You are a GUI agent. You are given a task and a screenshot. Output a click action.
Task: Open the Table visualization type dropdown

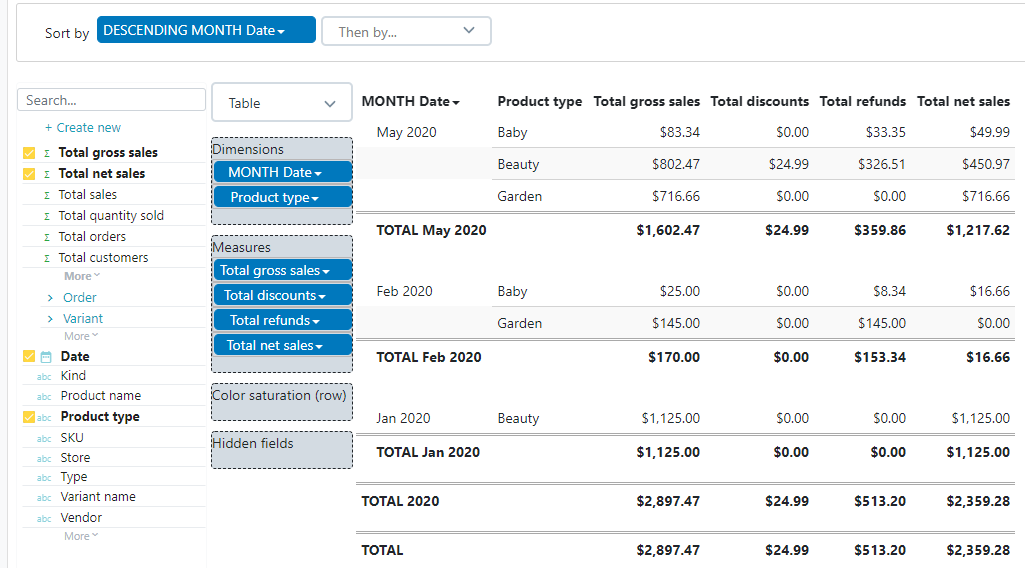click(282, 103)
